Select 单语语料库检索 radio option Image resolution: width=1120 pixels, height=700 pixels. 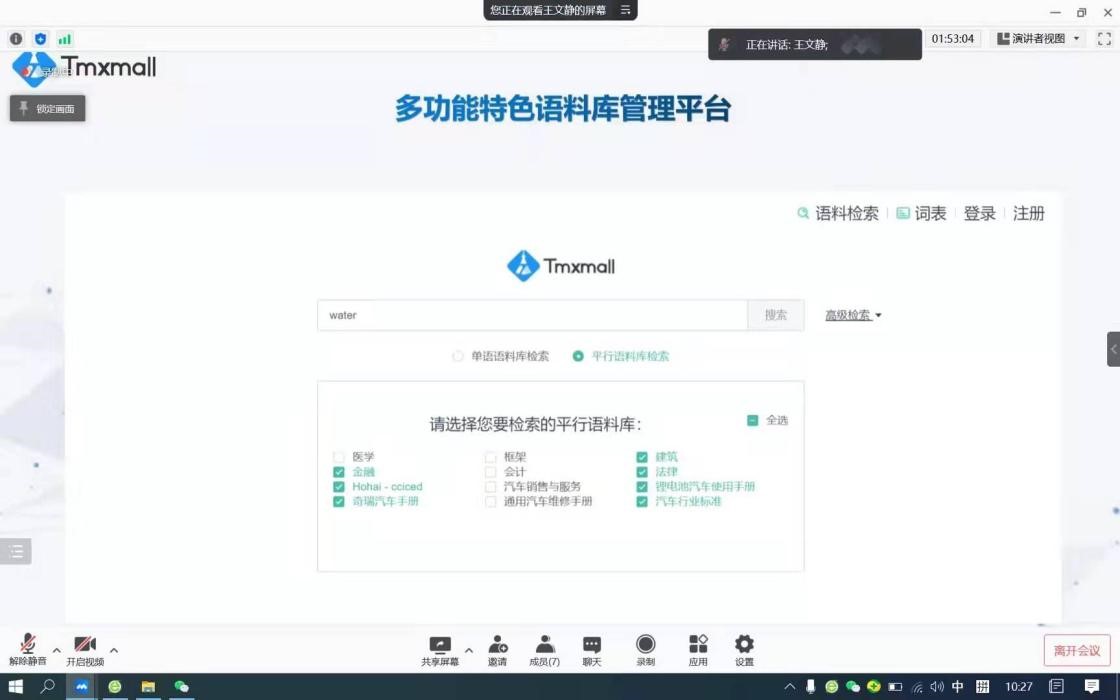(x=458, y=356)
